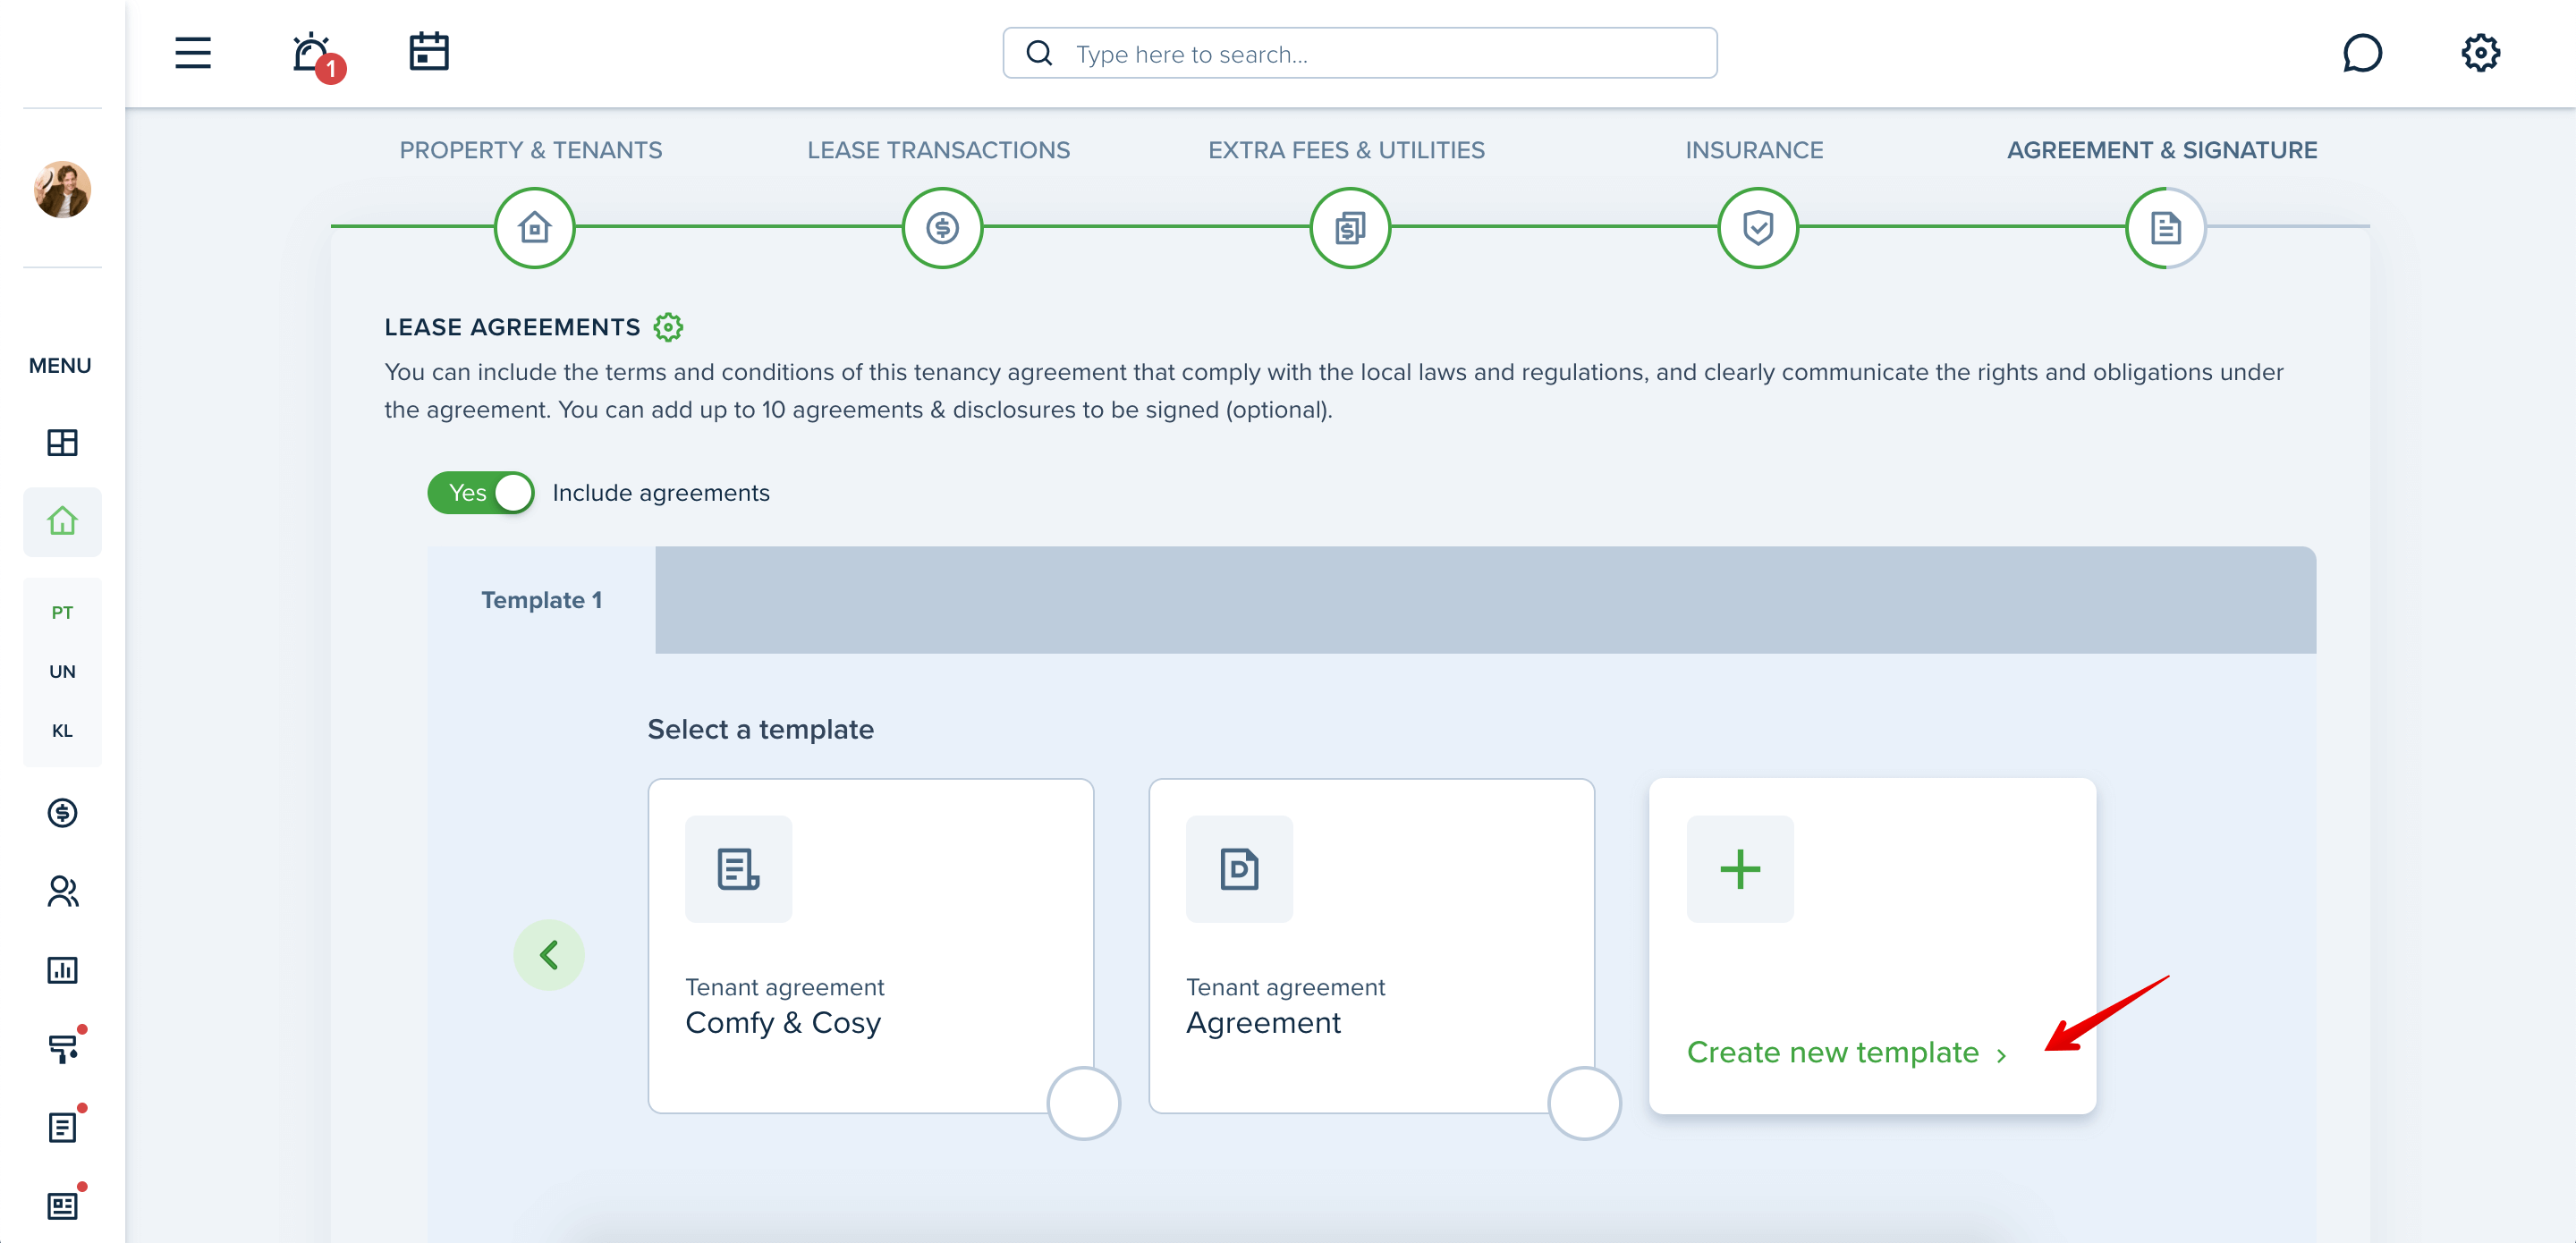Open PT sidebar item

[62, 612]
